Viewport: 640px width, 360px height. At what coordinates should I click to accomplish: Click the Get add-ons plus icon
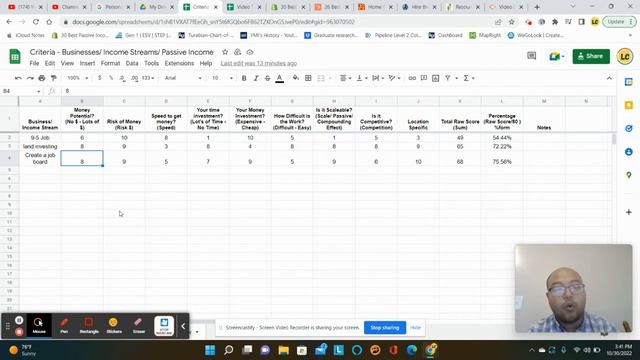[629, 212]
